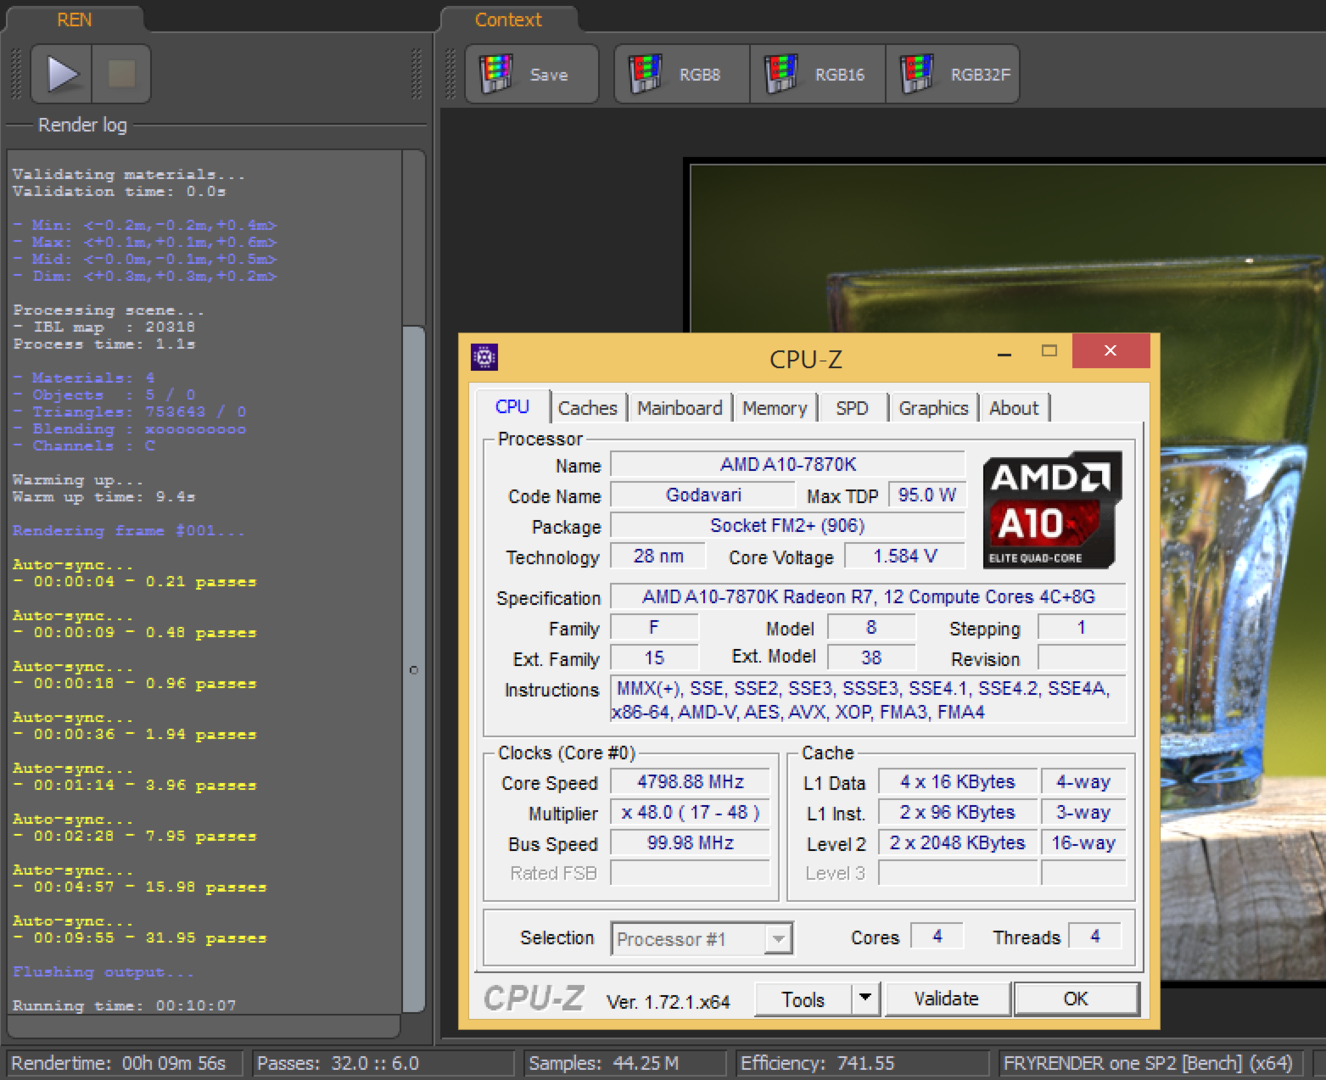Image resolution: width=1326 pixels, height=1080 pixels.
Task: Click the left toolbar grip handle
Action: [16, 74]
